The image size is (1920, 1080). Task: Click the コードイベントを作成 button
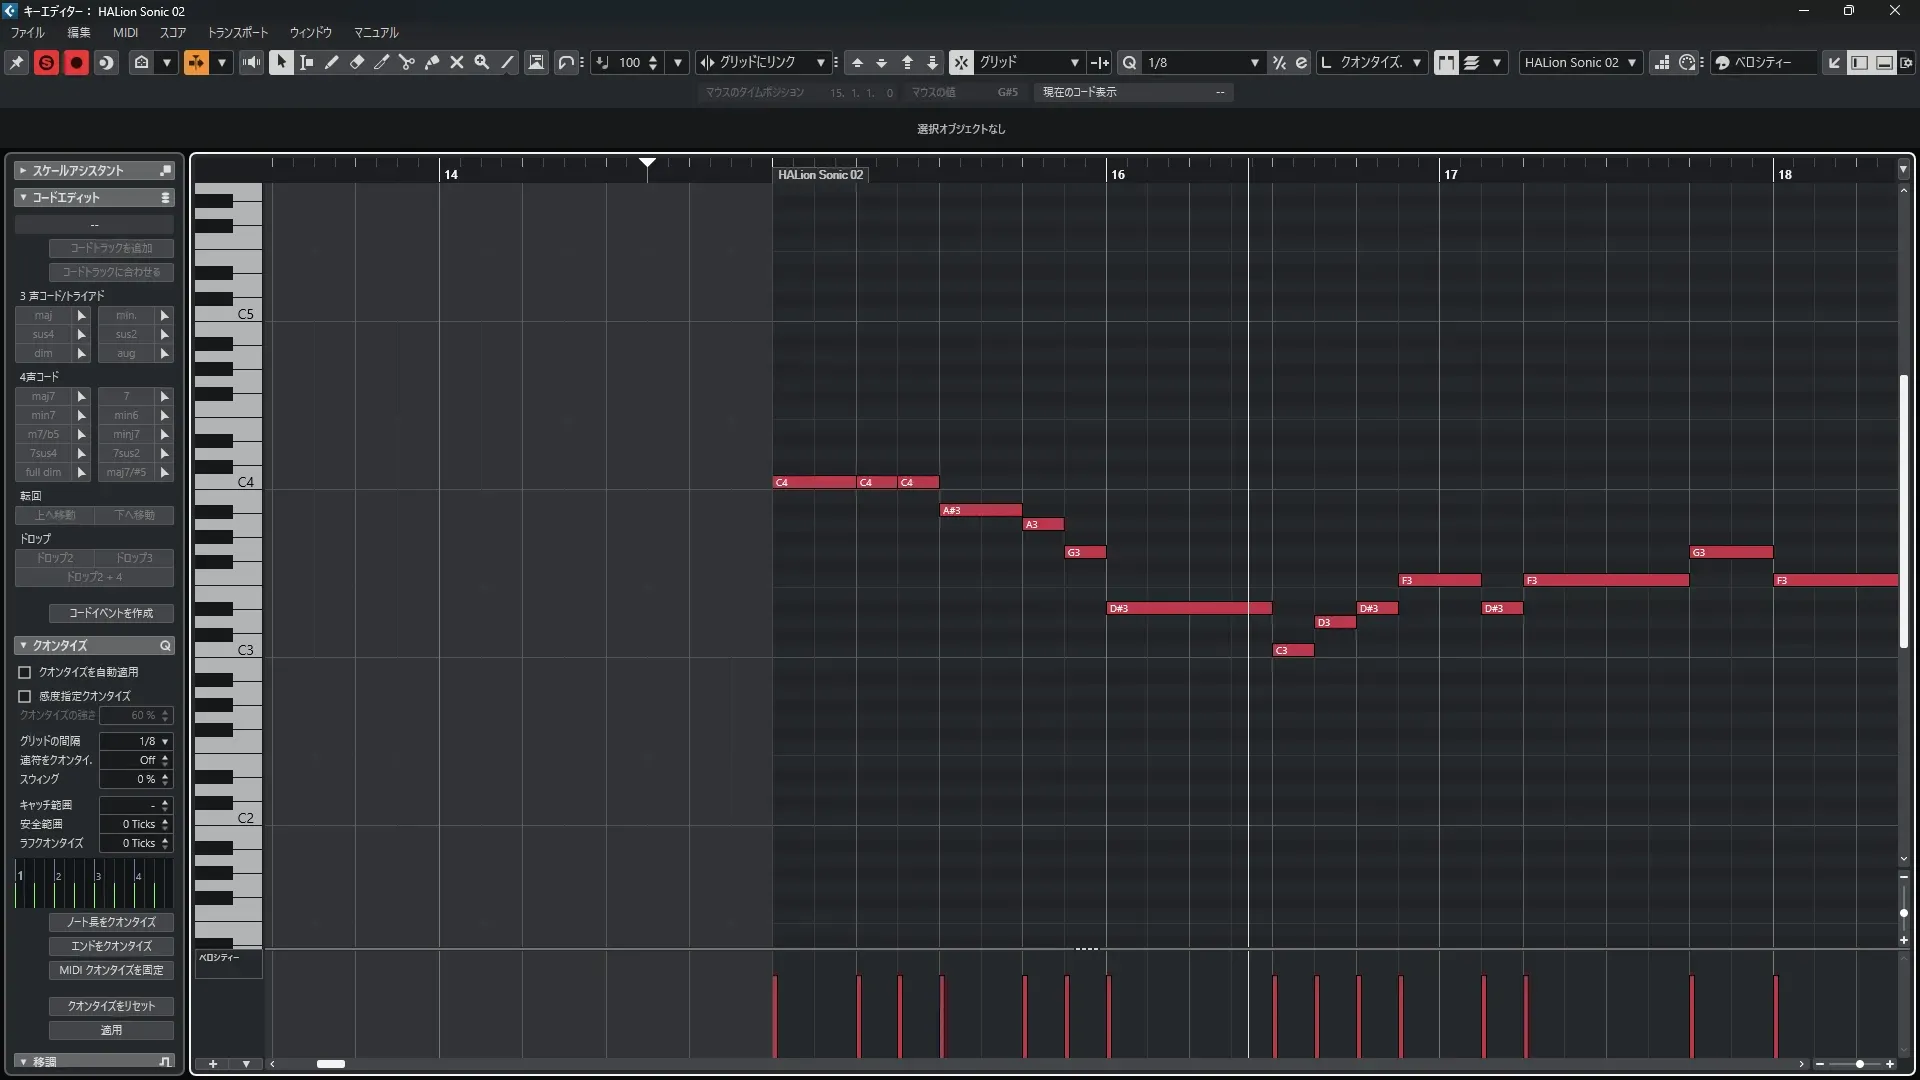(x=111, y=613)
